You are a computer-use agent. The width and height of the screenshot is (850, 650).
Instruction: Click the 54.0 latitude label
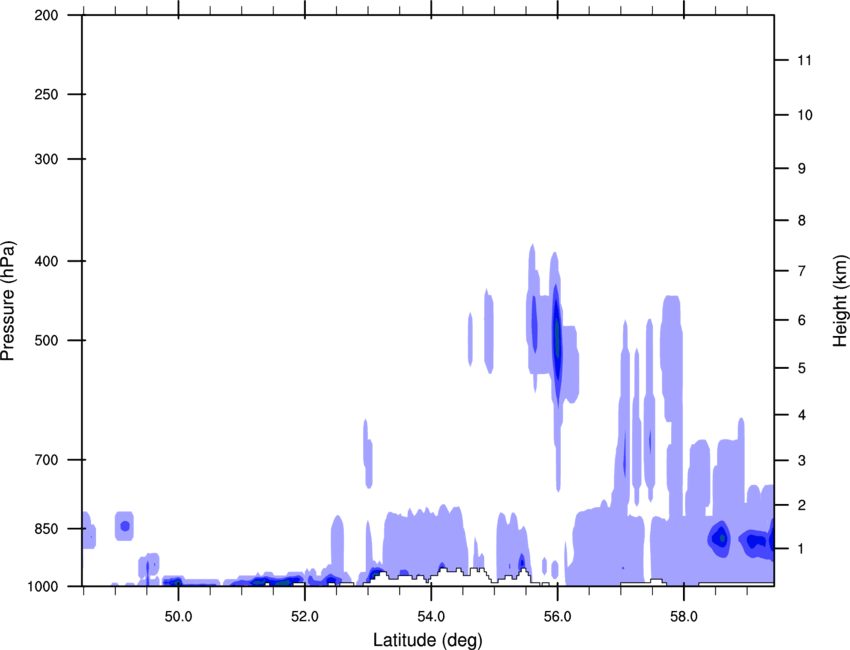(x=431, y=616)
